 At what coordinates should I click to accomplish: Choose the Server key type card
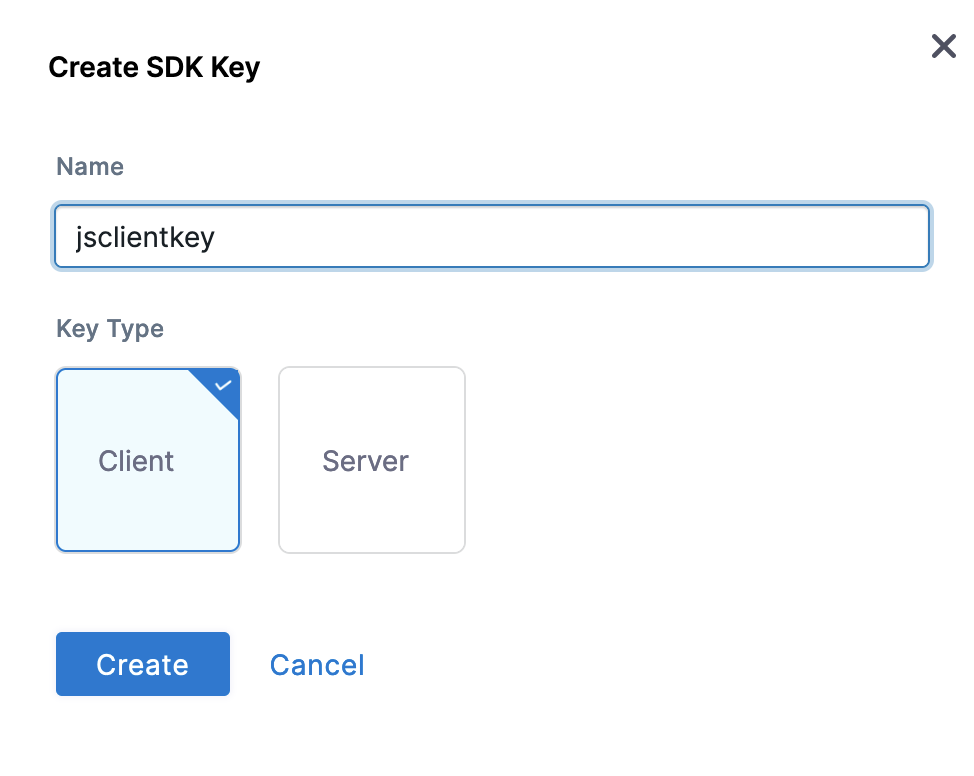[371, 460]
